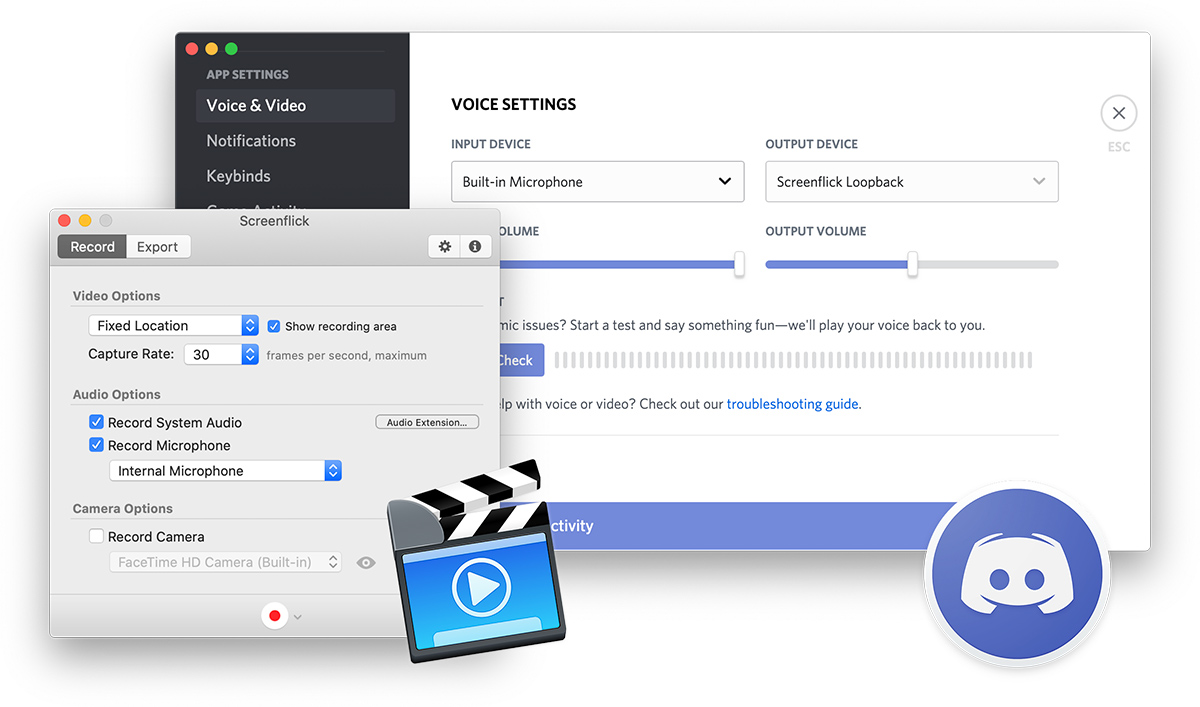
Task: Open Keybinds in Discord settings sidebar
Action: (x=238, y=176)
